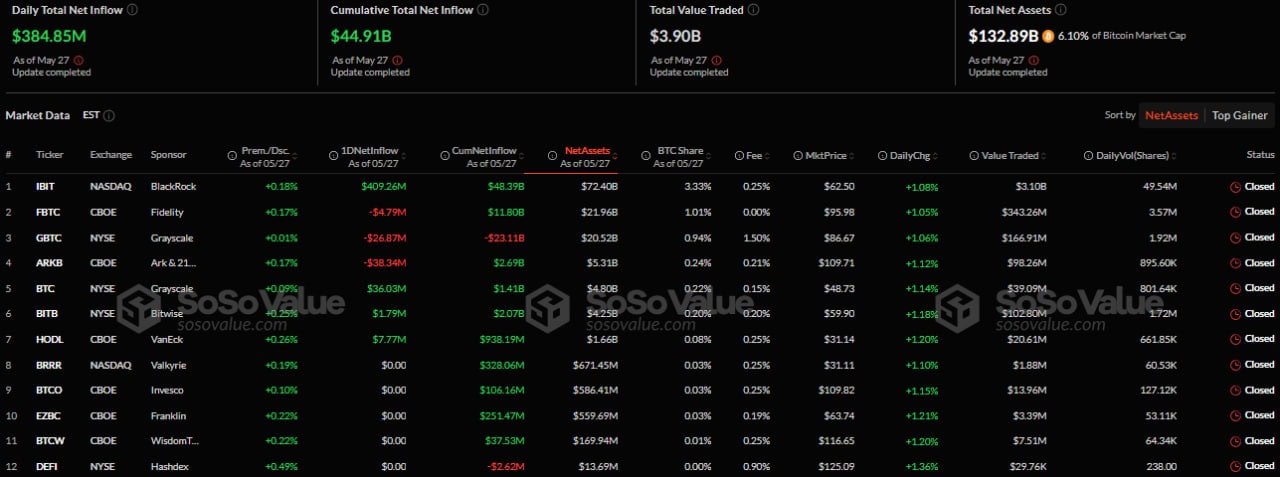Click IBIT's $409.26M net inflow cell
1280x477 pixels.
[x=384, y=186]
